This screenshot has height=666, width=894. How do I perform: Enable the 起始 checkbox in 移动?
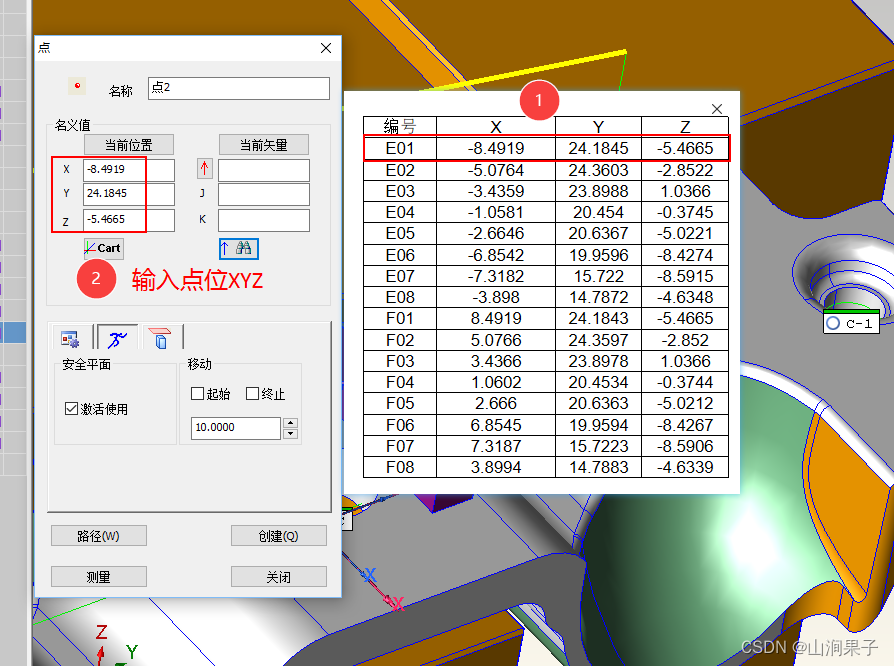point(199,393)
